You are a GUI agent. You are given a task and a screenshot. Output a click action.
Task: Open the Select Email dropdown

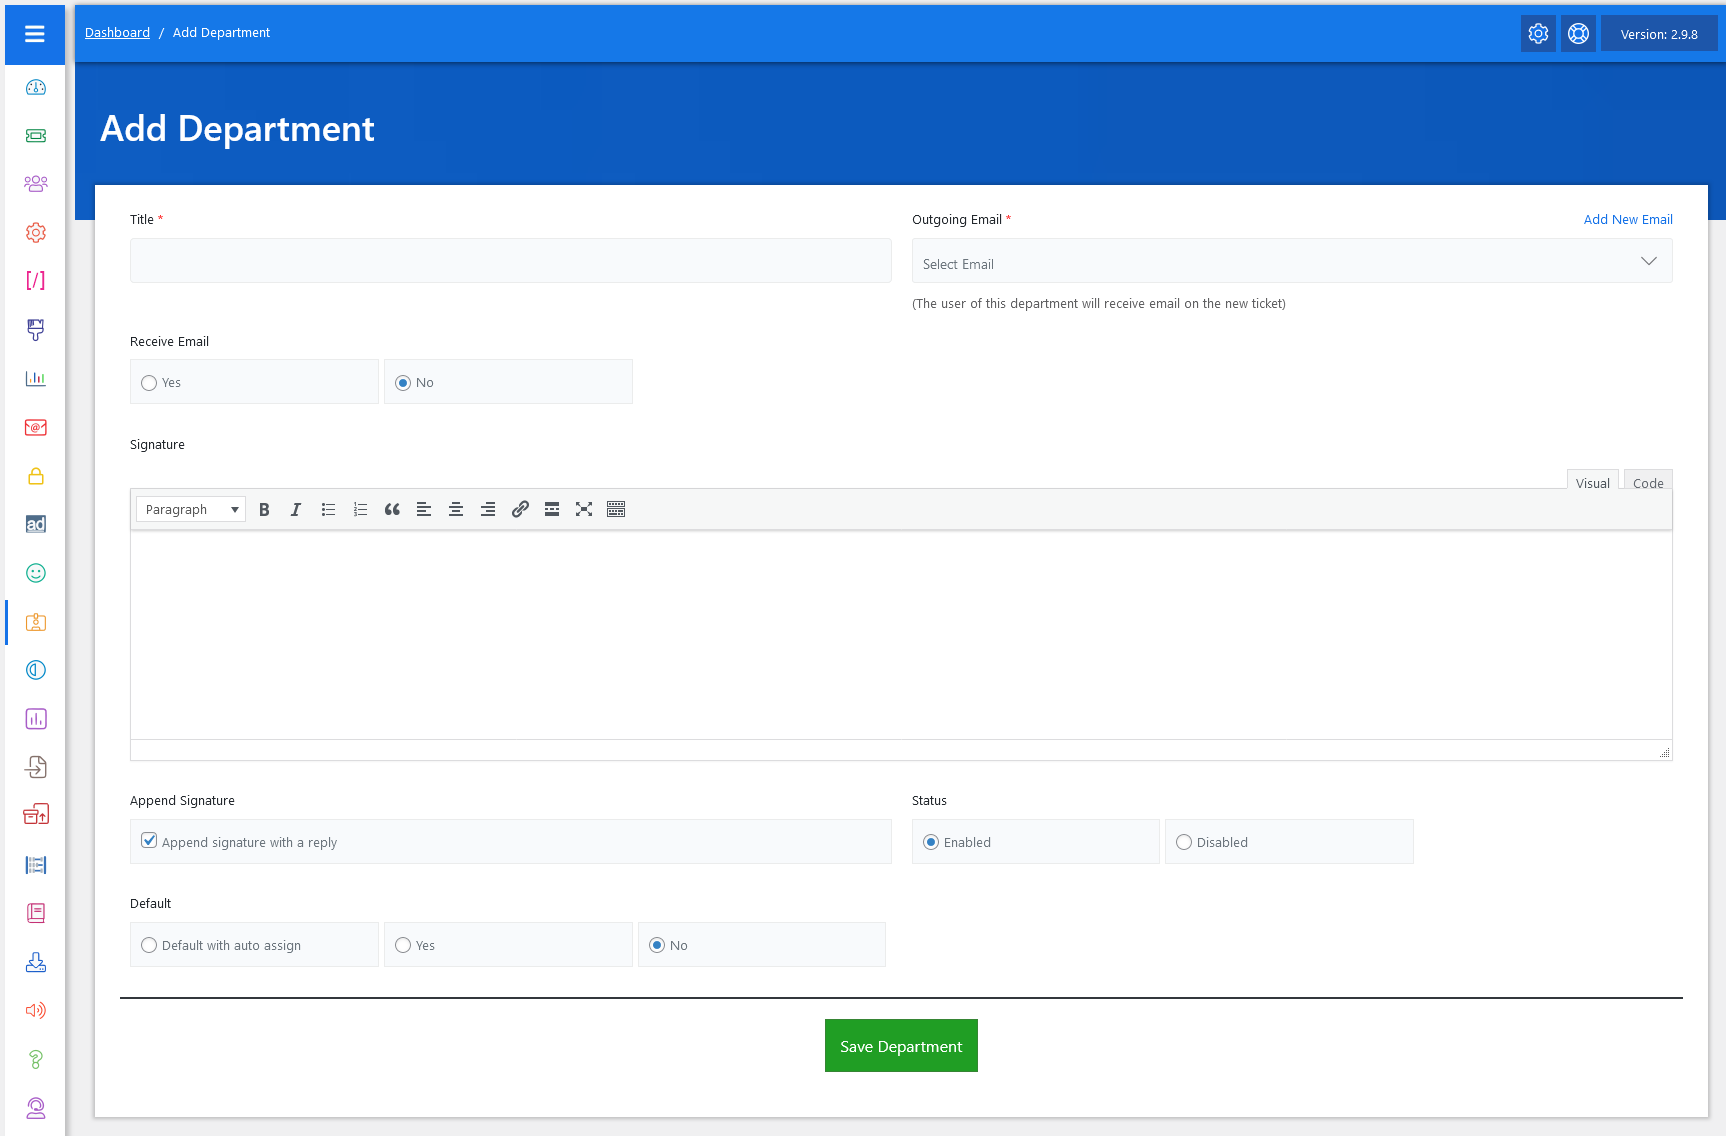click(1291, 262)
